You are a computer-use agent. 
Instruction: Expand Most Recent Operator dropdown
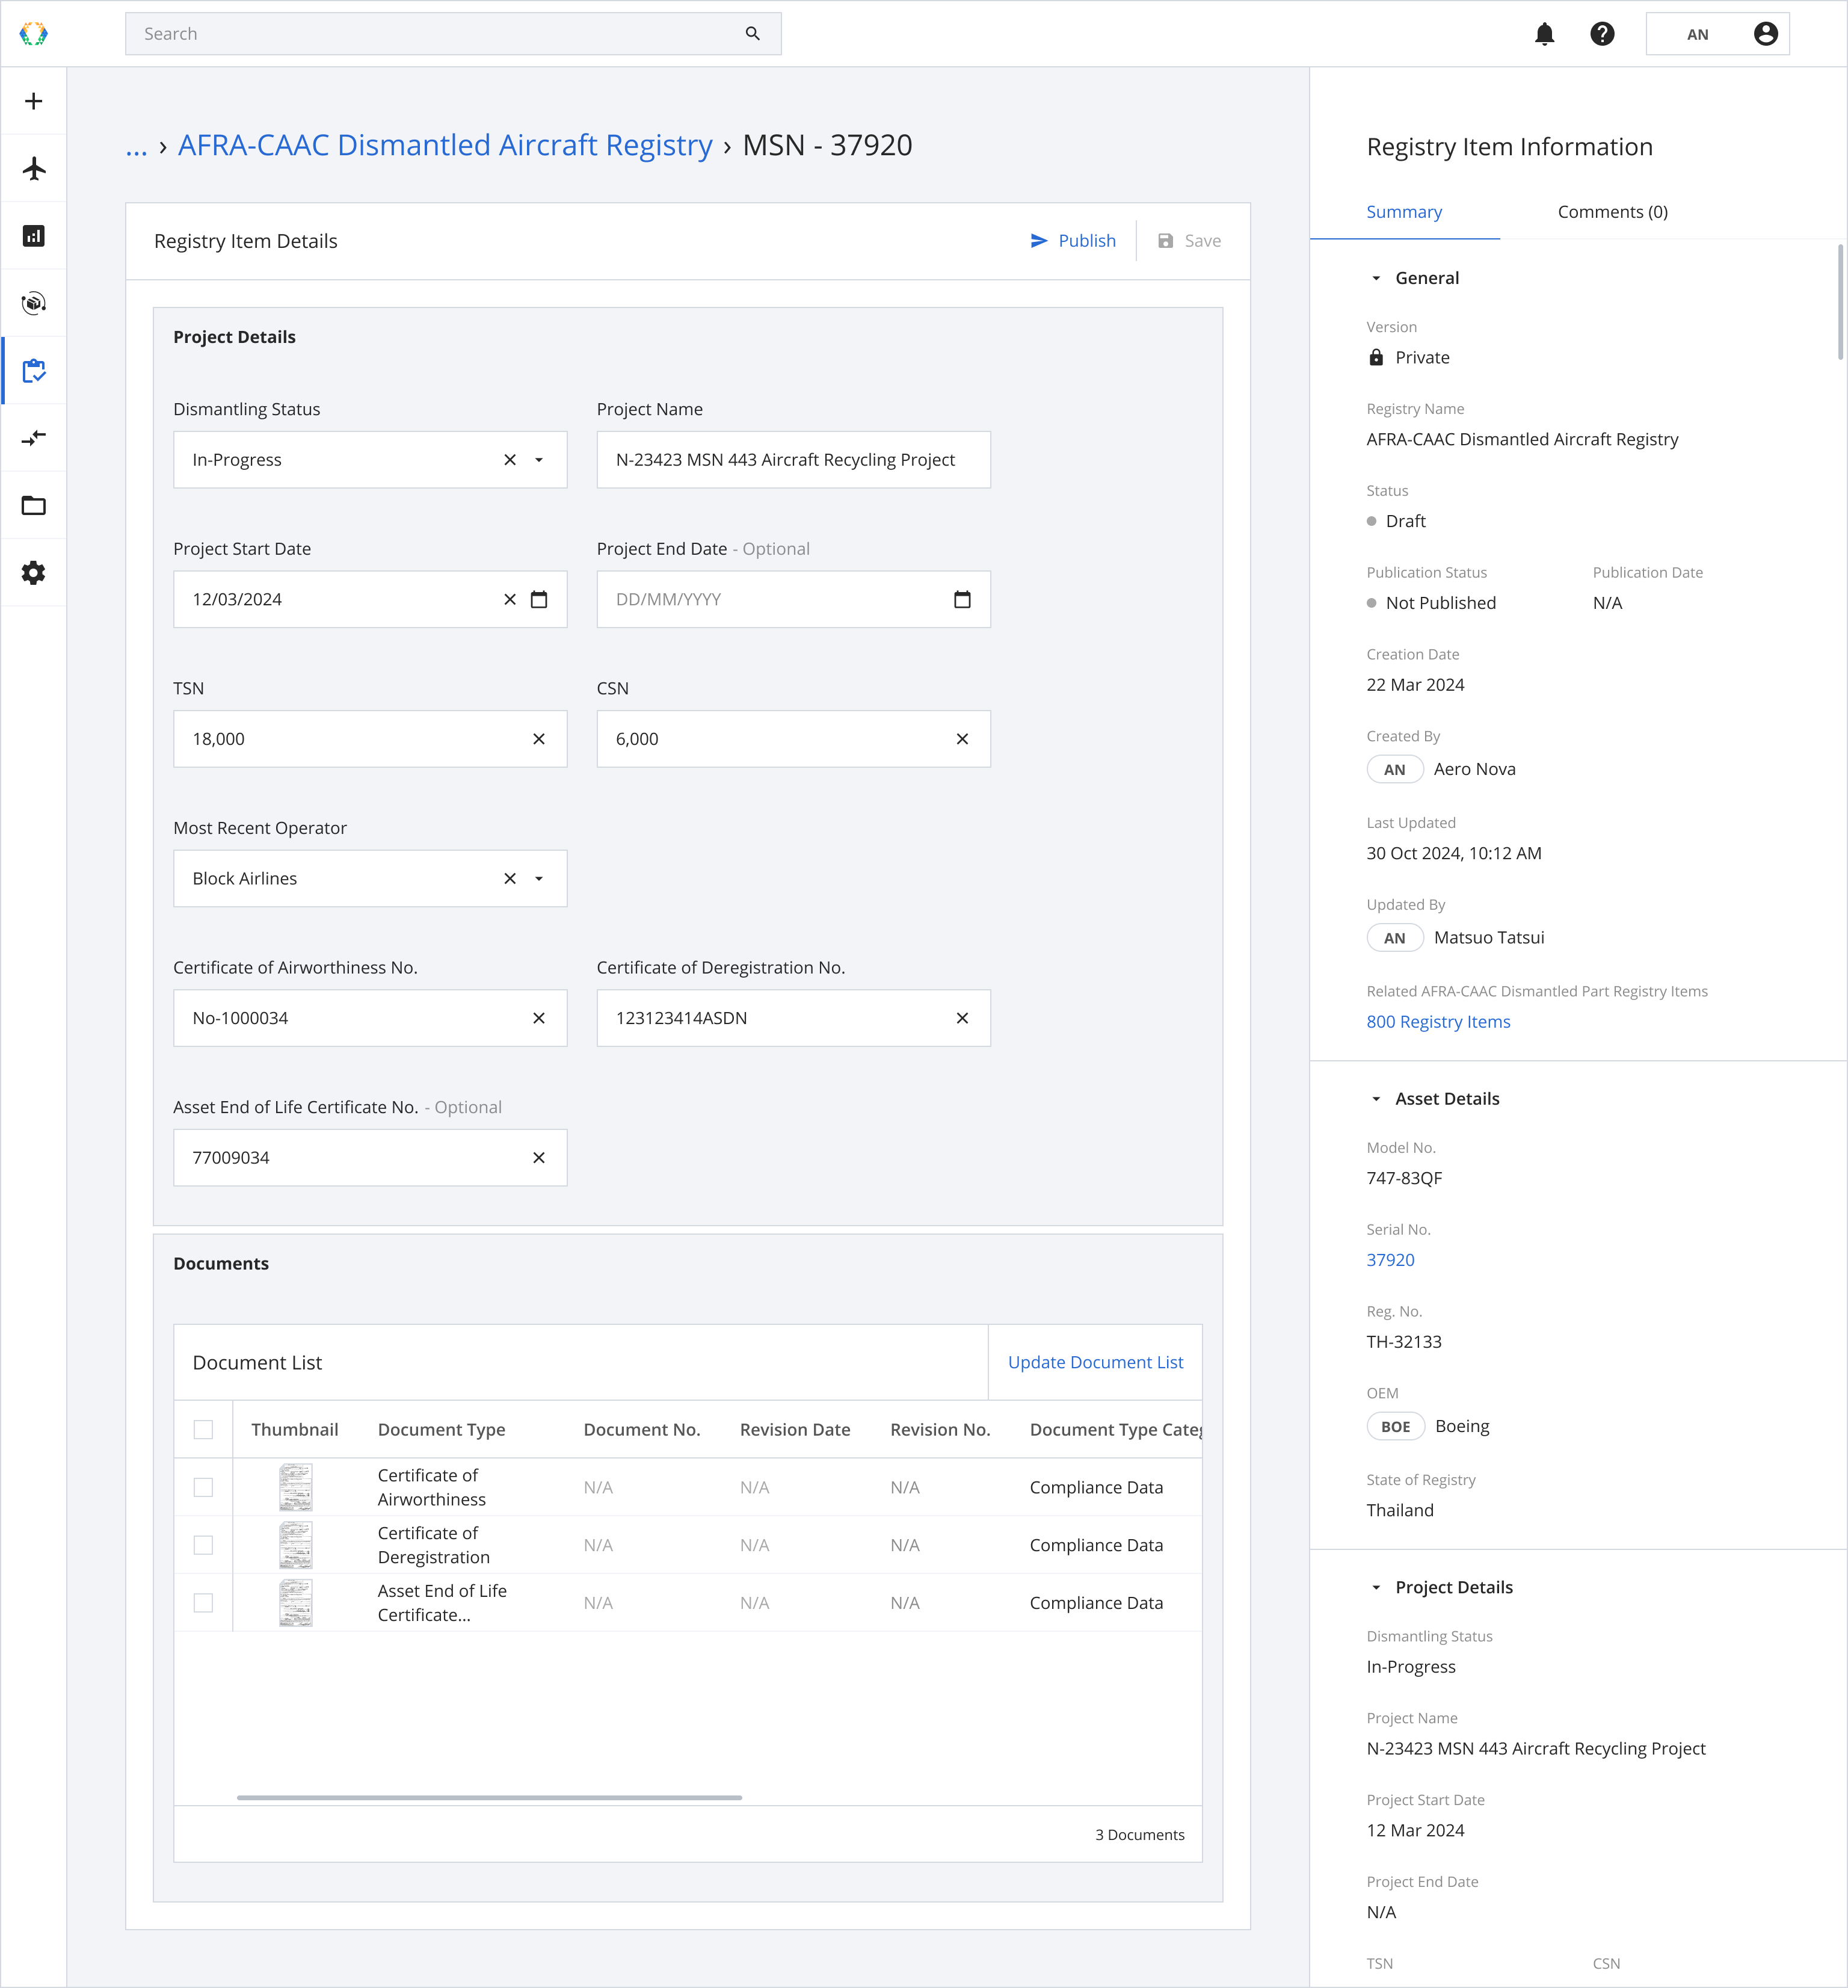(x=539, y=879)
